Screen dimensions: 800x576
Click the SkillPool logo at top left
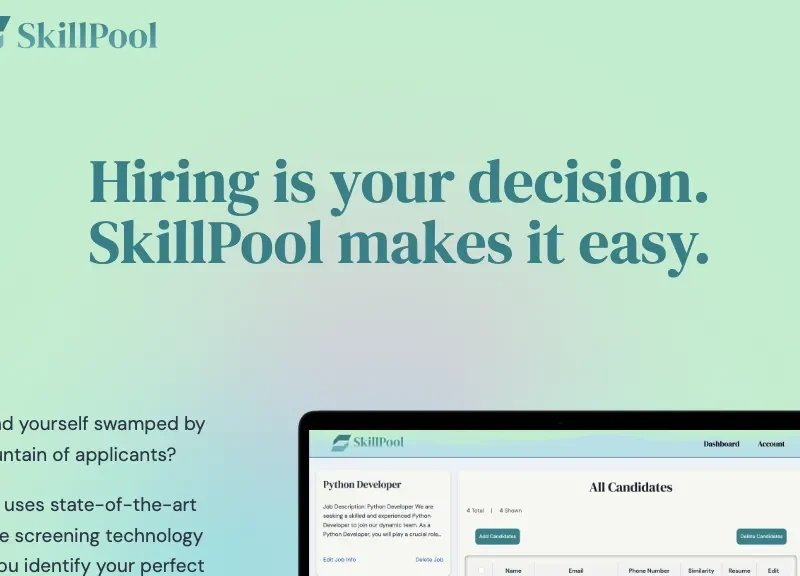[78, 34]
